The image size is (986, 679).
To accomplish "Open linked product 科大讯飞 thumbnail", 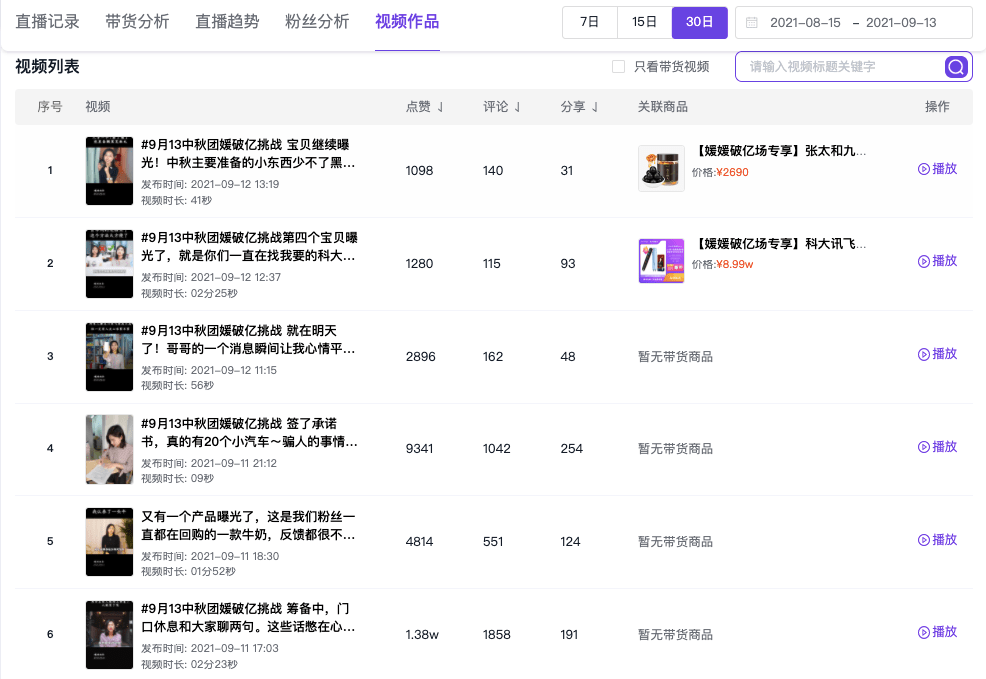I will click(x=661, y=261).
